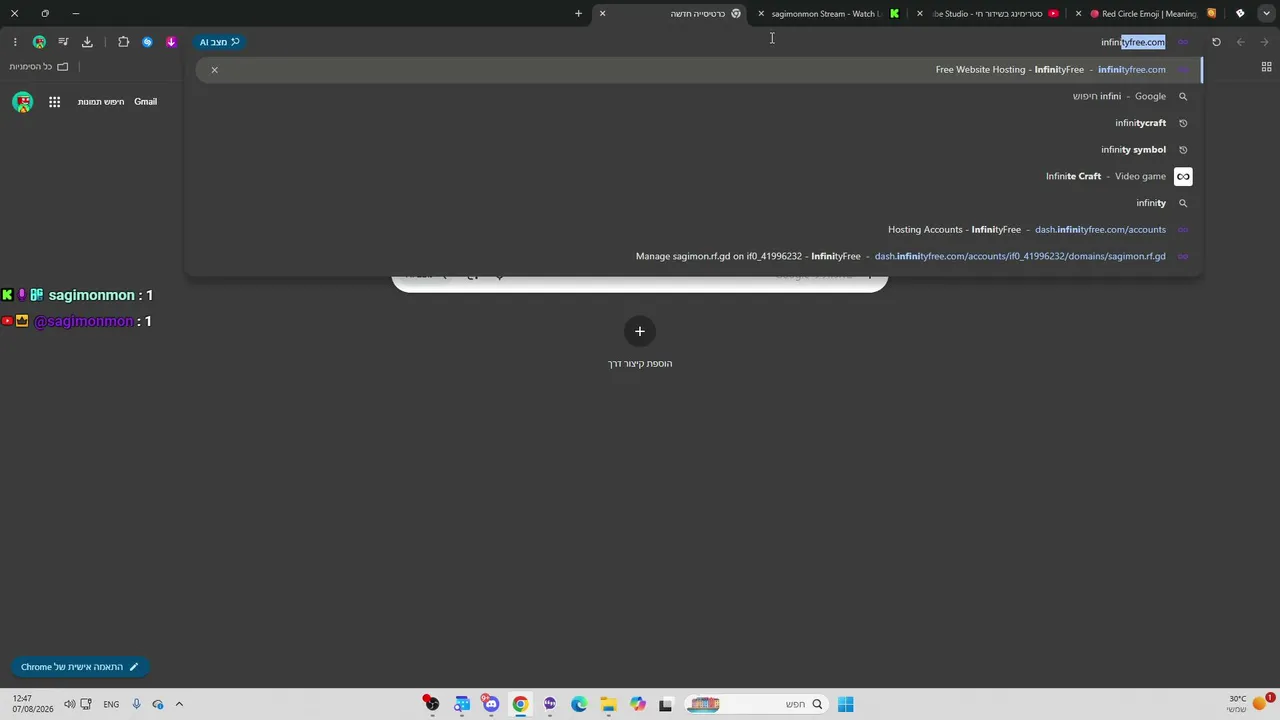Click the AI mode button

[219, 42]
